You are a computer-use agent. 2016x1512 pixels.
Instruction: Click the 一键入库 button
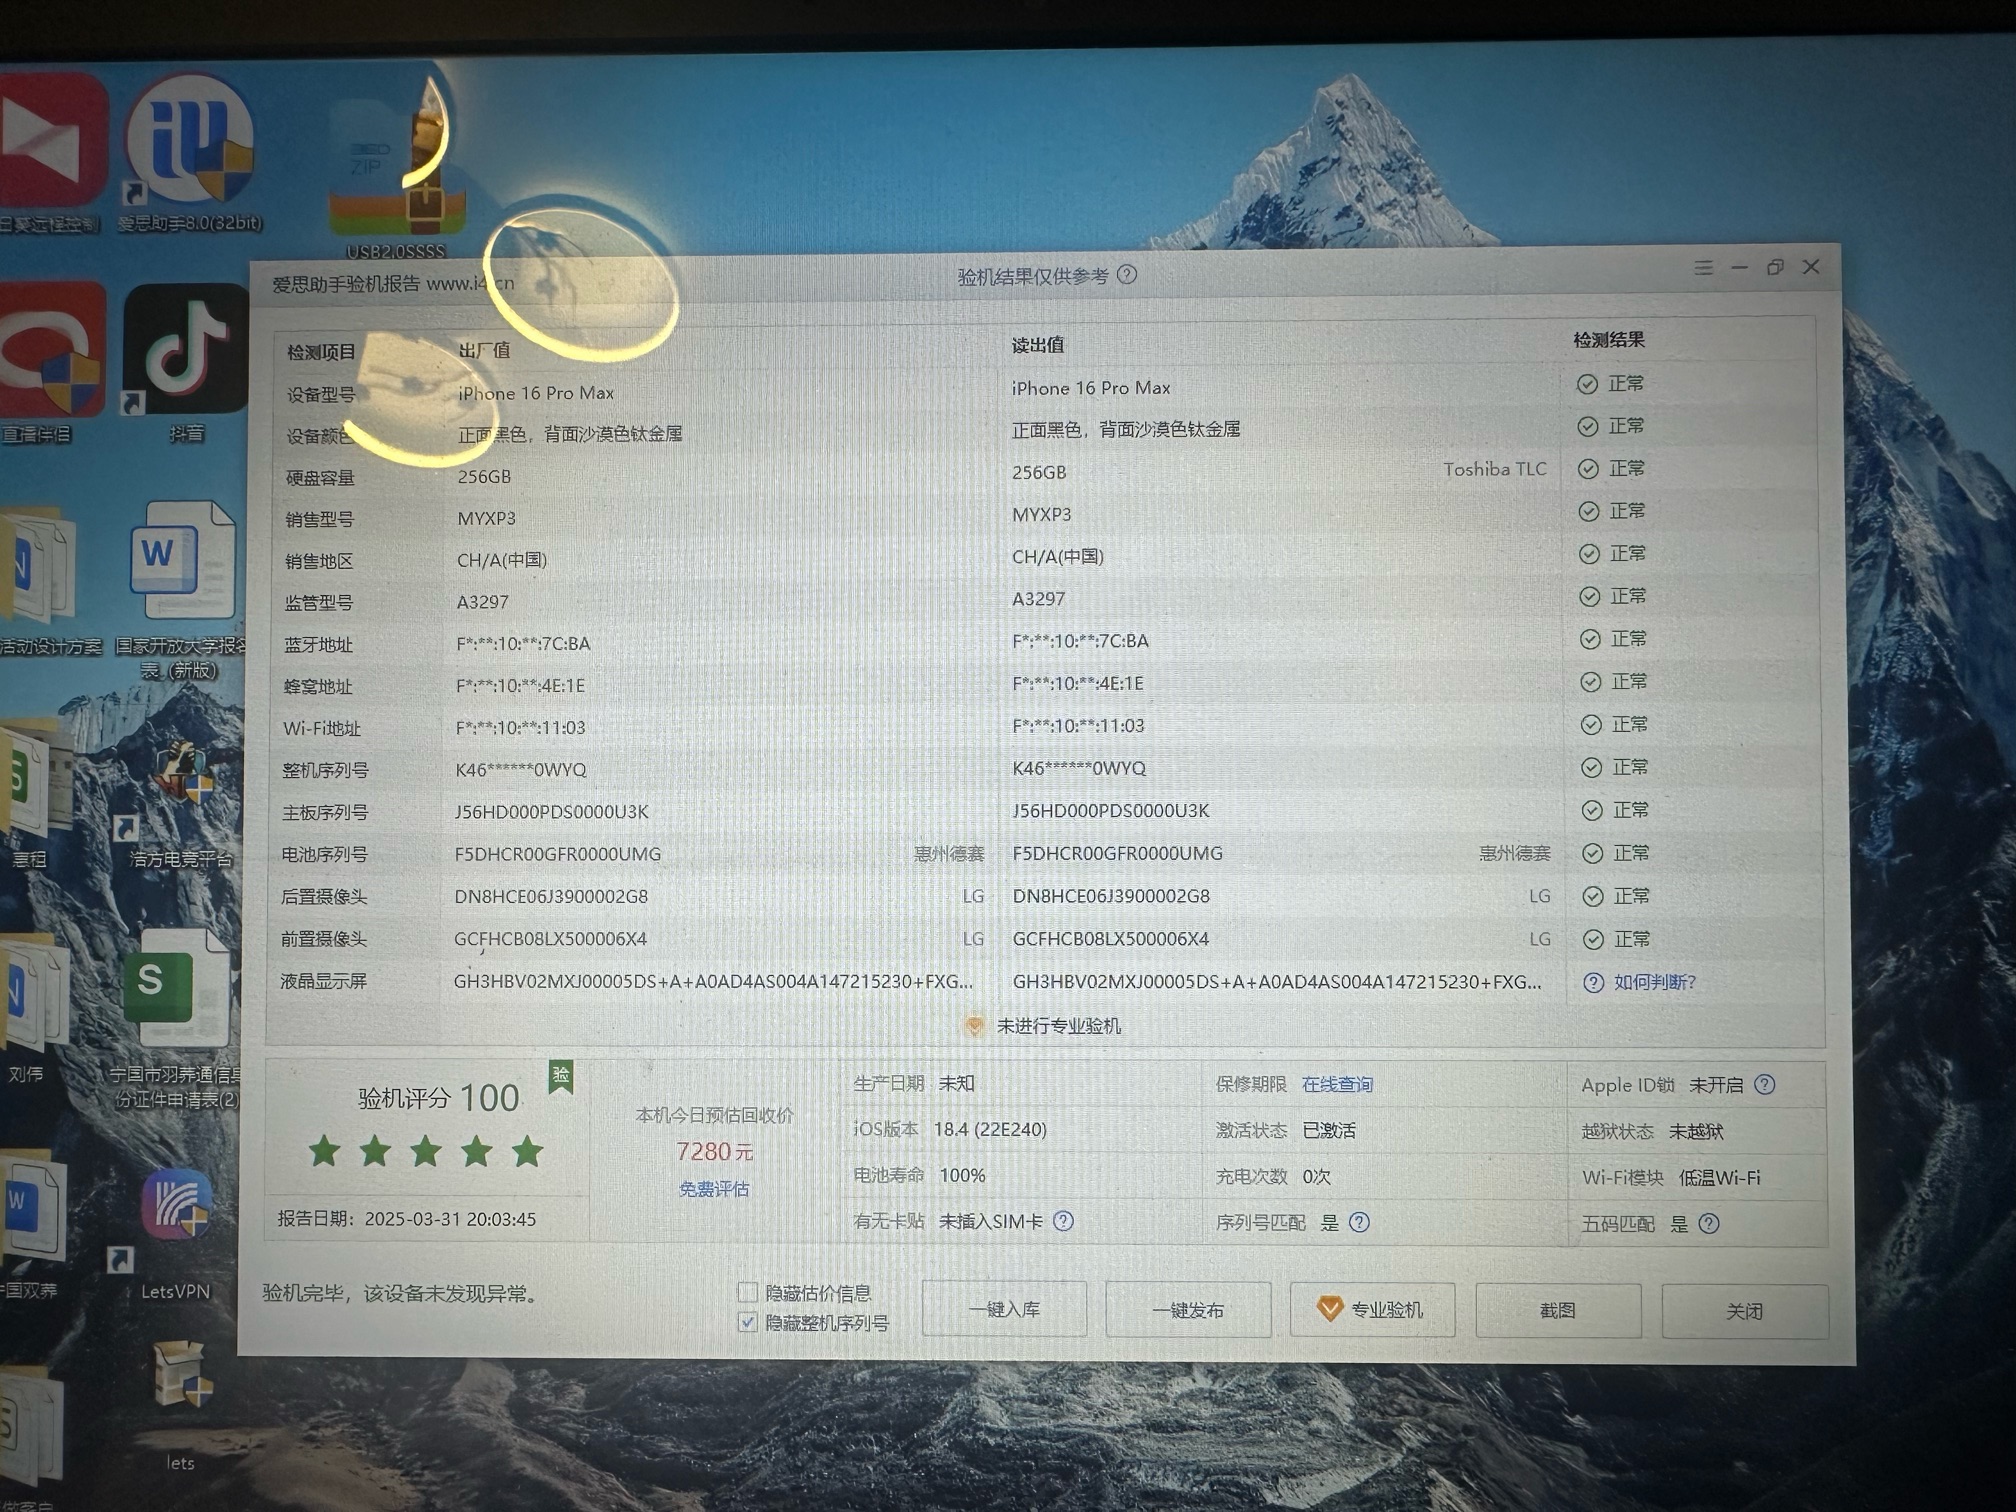point(1004,1309)
